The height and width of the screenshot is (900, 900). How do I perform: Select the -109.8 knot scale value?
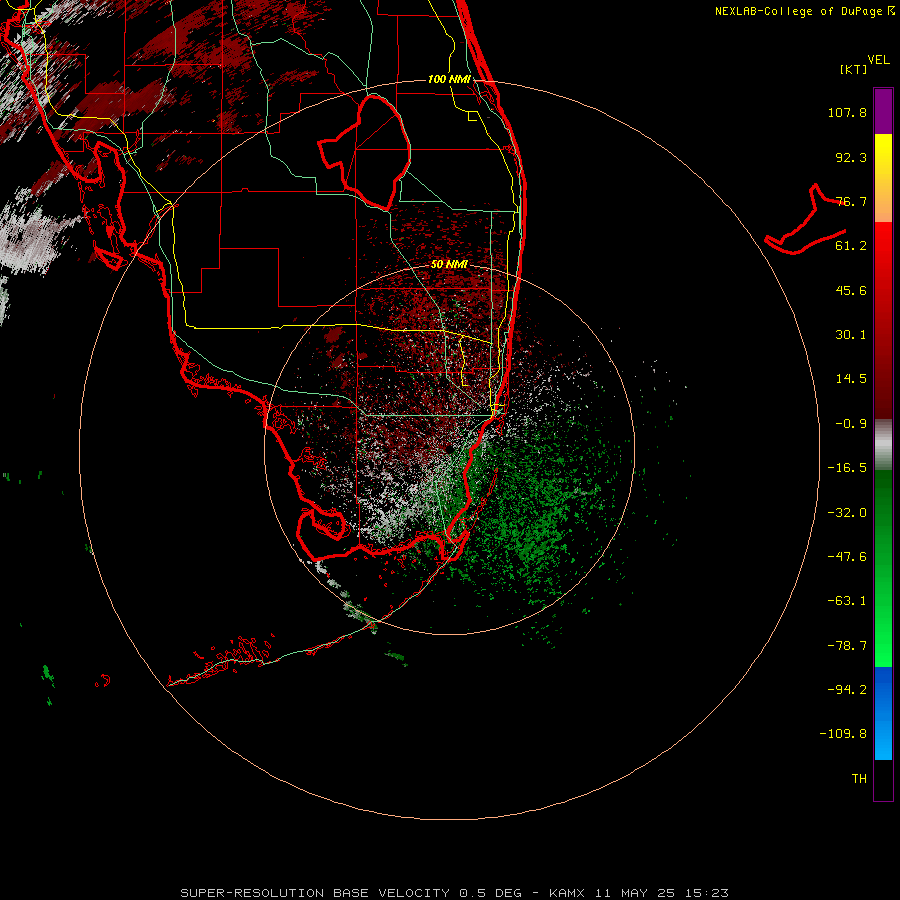(x=843, y=734)
